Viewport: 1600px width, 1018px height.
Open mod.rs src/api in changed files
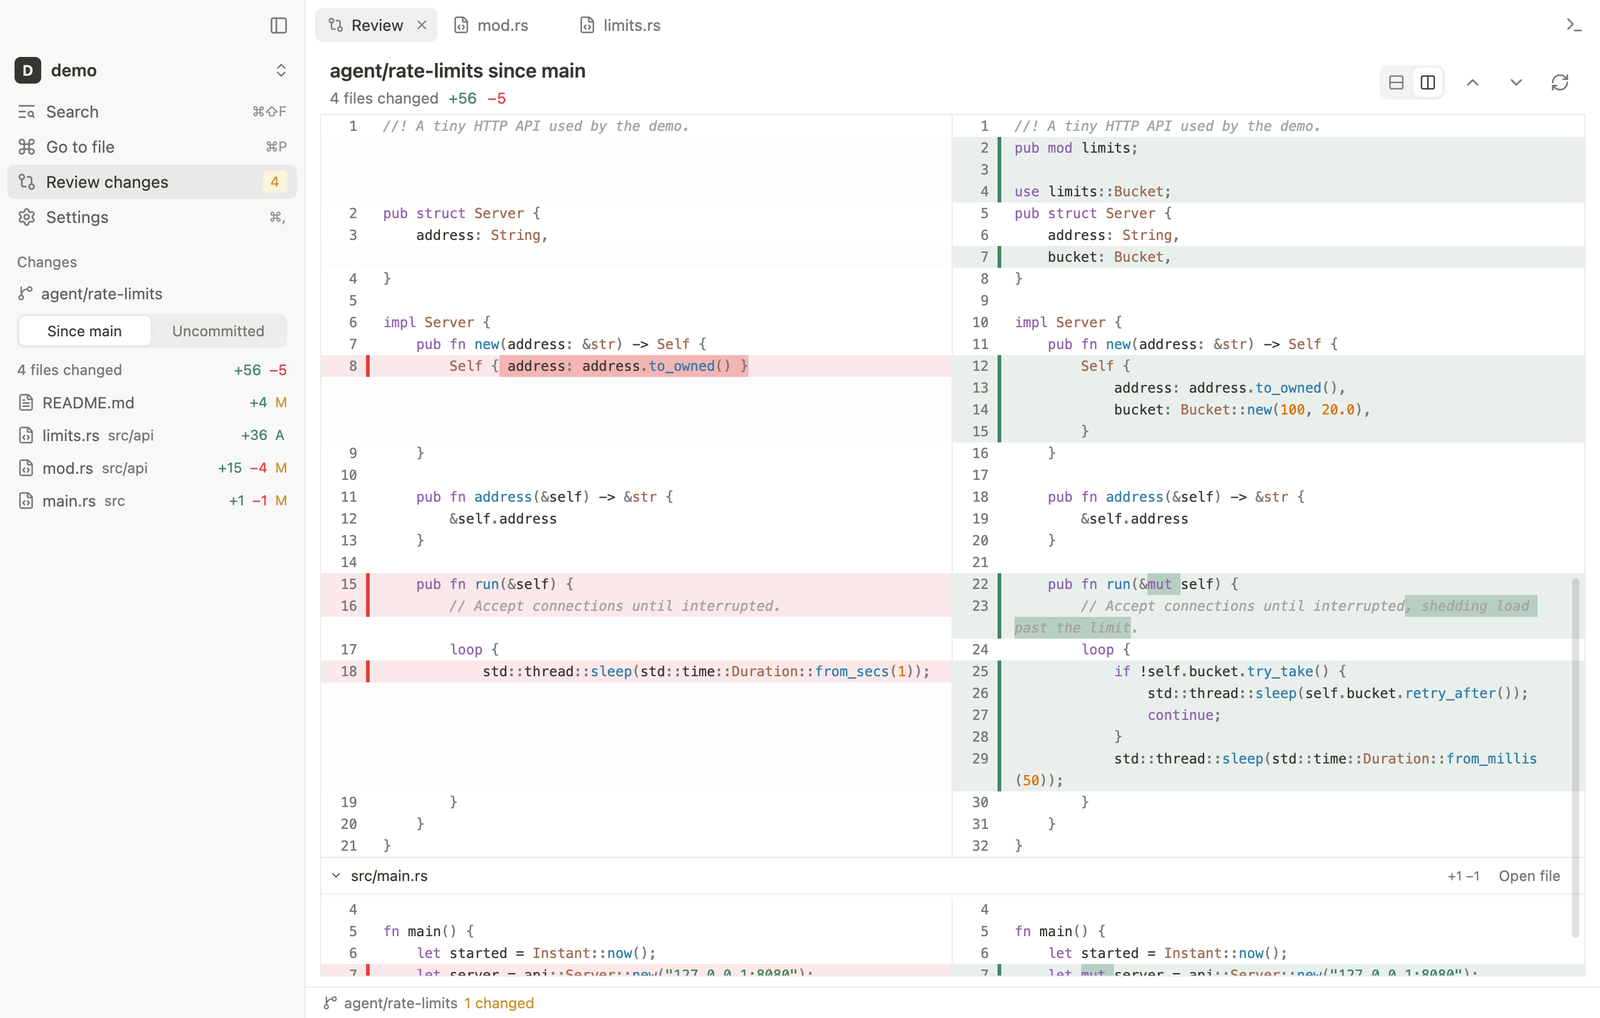152,468
